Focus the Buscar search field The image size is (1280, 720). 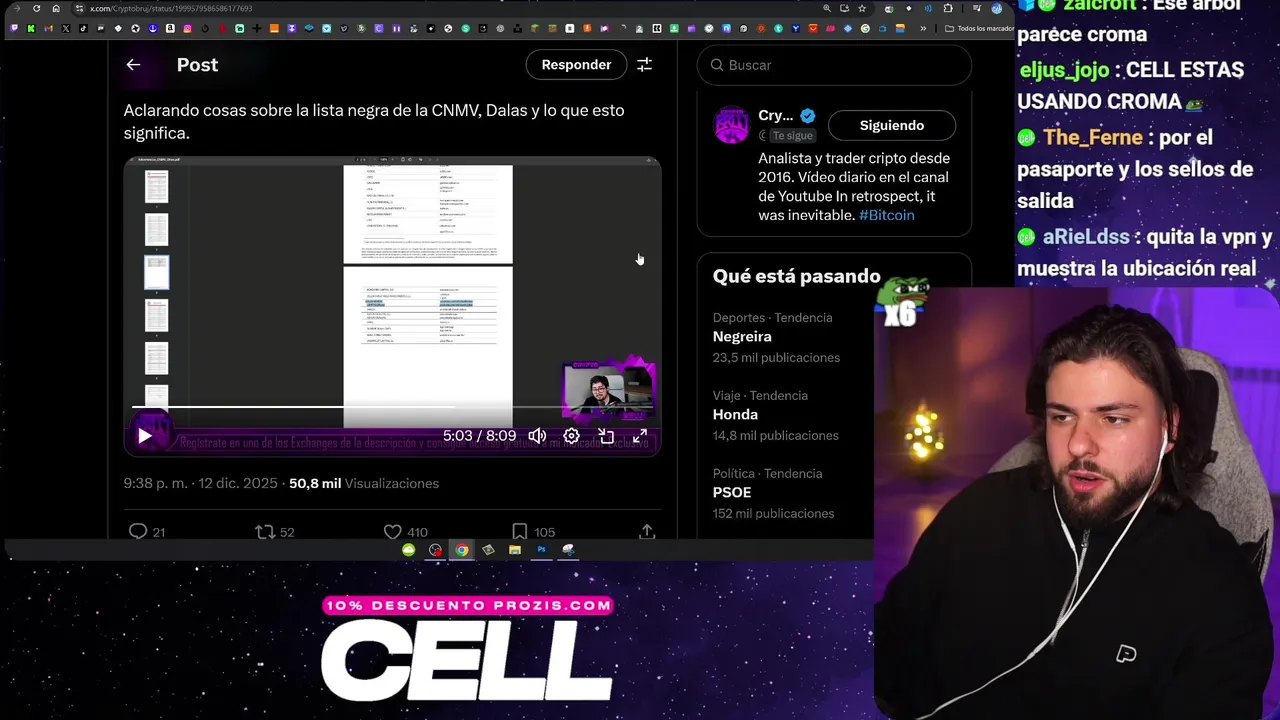point(834,65)
